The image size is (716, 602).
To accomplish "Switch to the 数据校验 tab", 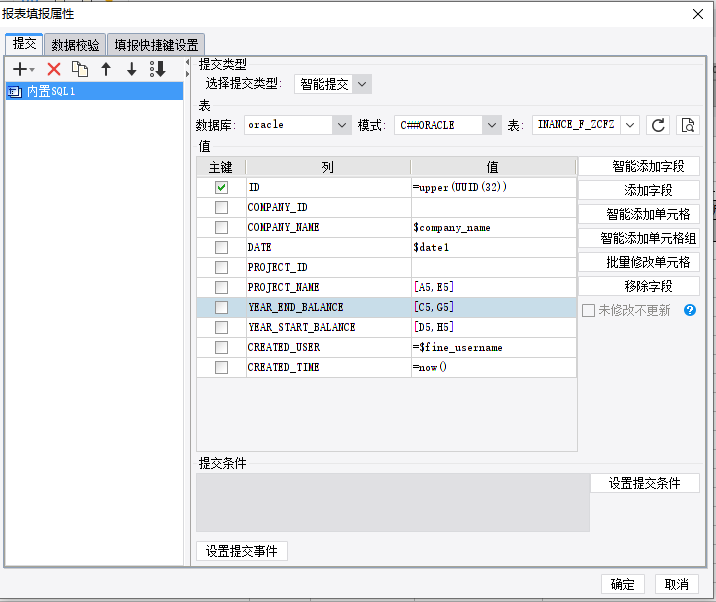I will (75, 45).
